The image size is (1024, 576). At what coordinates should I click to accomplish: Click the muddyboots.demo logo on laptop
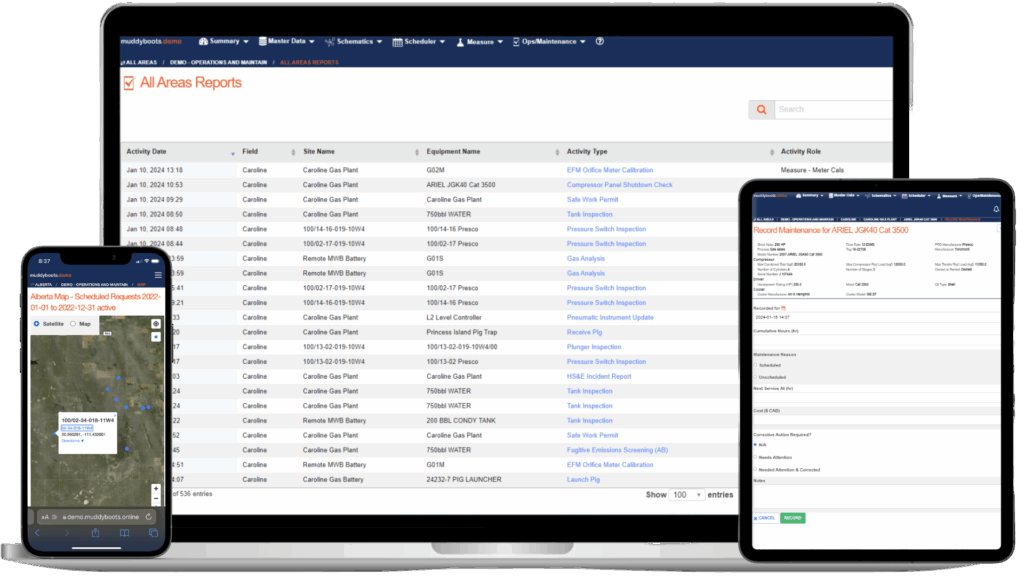[x=151, y=41]
